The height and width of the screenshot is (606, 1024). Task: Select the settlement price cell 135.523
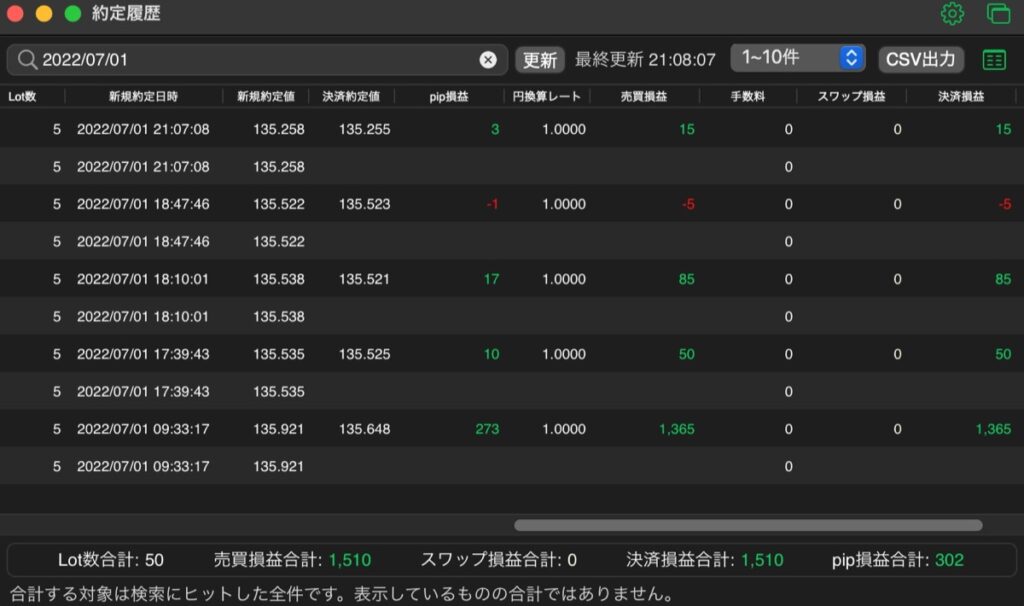[x=364, y=204]
